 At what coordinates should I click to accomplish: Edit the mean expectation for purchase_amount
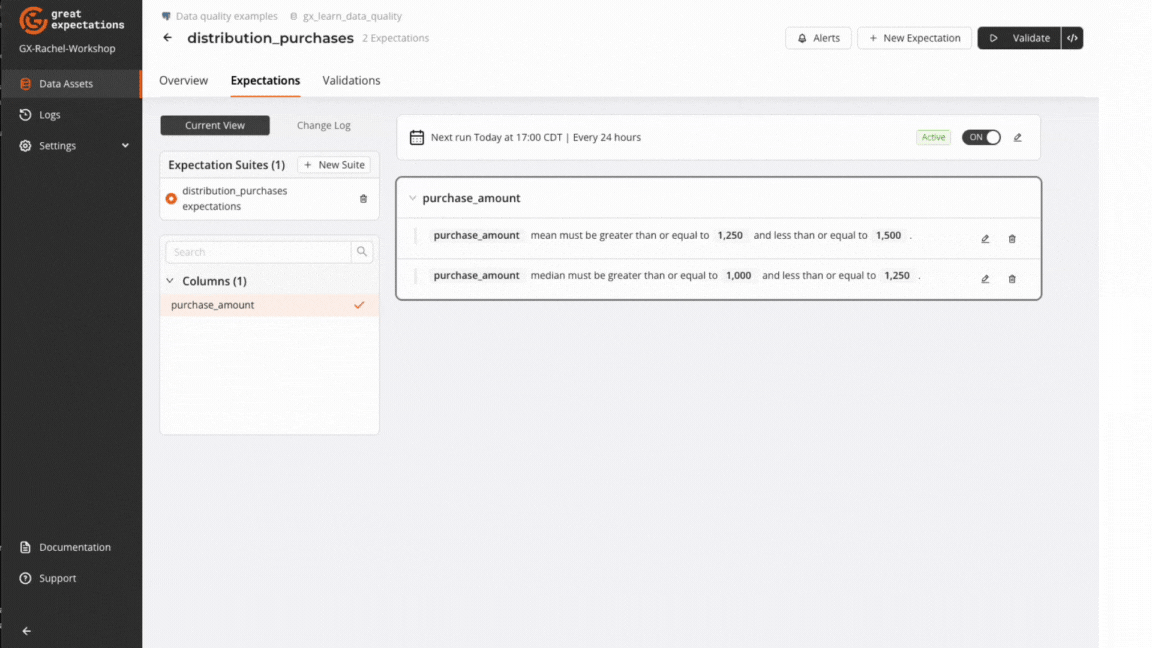pyautogui.click(x=985, y=239)
